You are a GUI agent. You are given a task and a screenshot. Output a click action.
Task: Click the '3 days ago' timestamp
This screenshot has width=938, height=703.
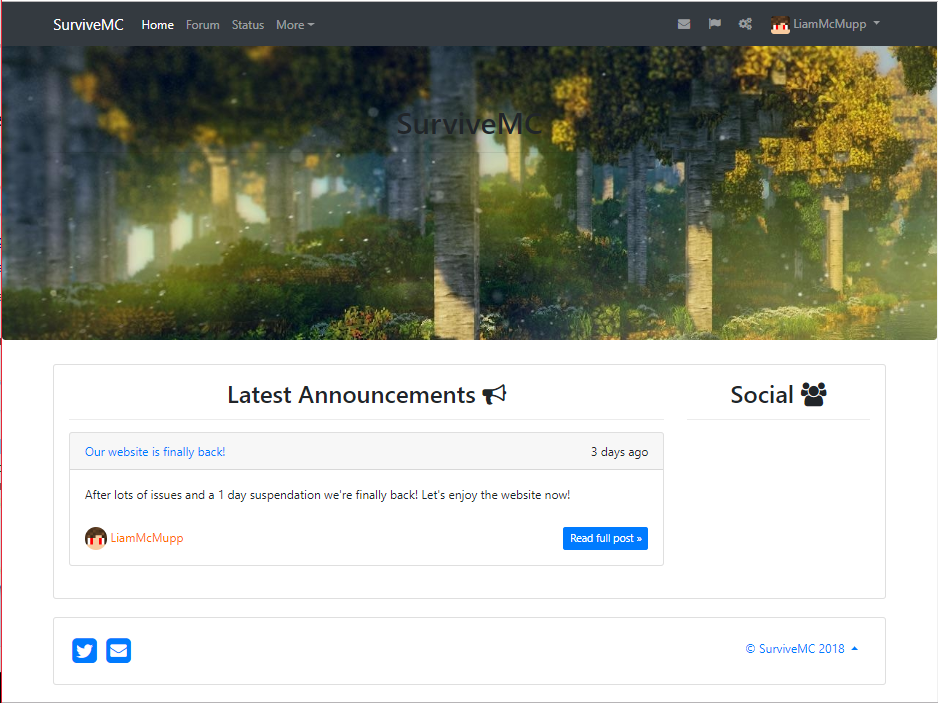619,452
